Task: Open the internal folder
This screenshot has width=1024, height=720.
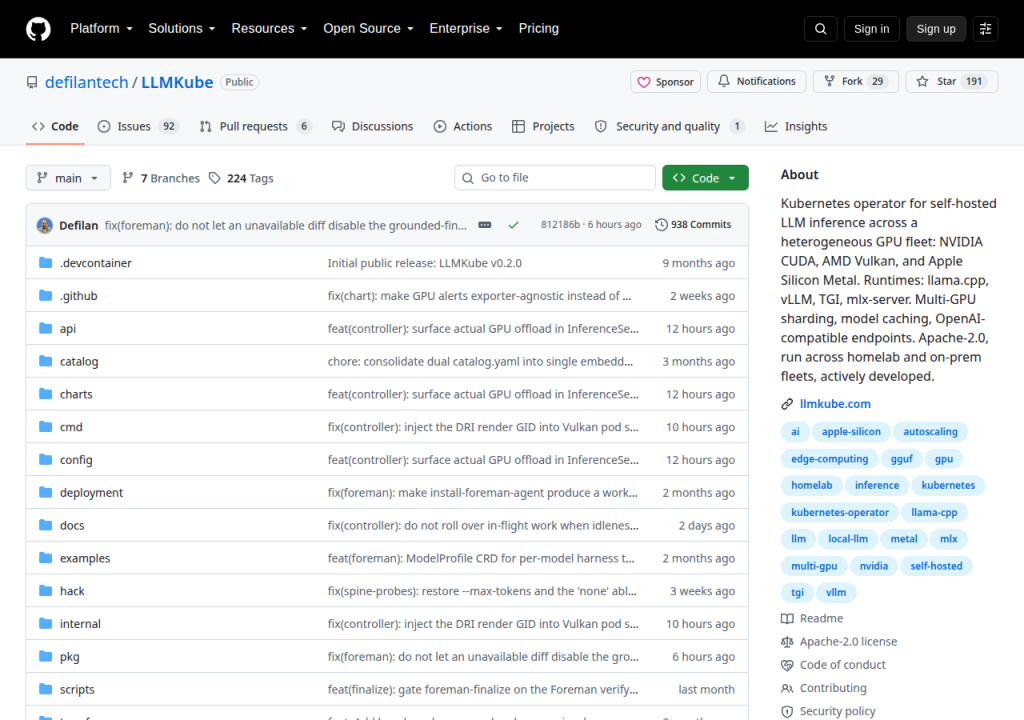Action: (x=80, y=624)
